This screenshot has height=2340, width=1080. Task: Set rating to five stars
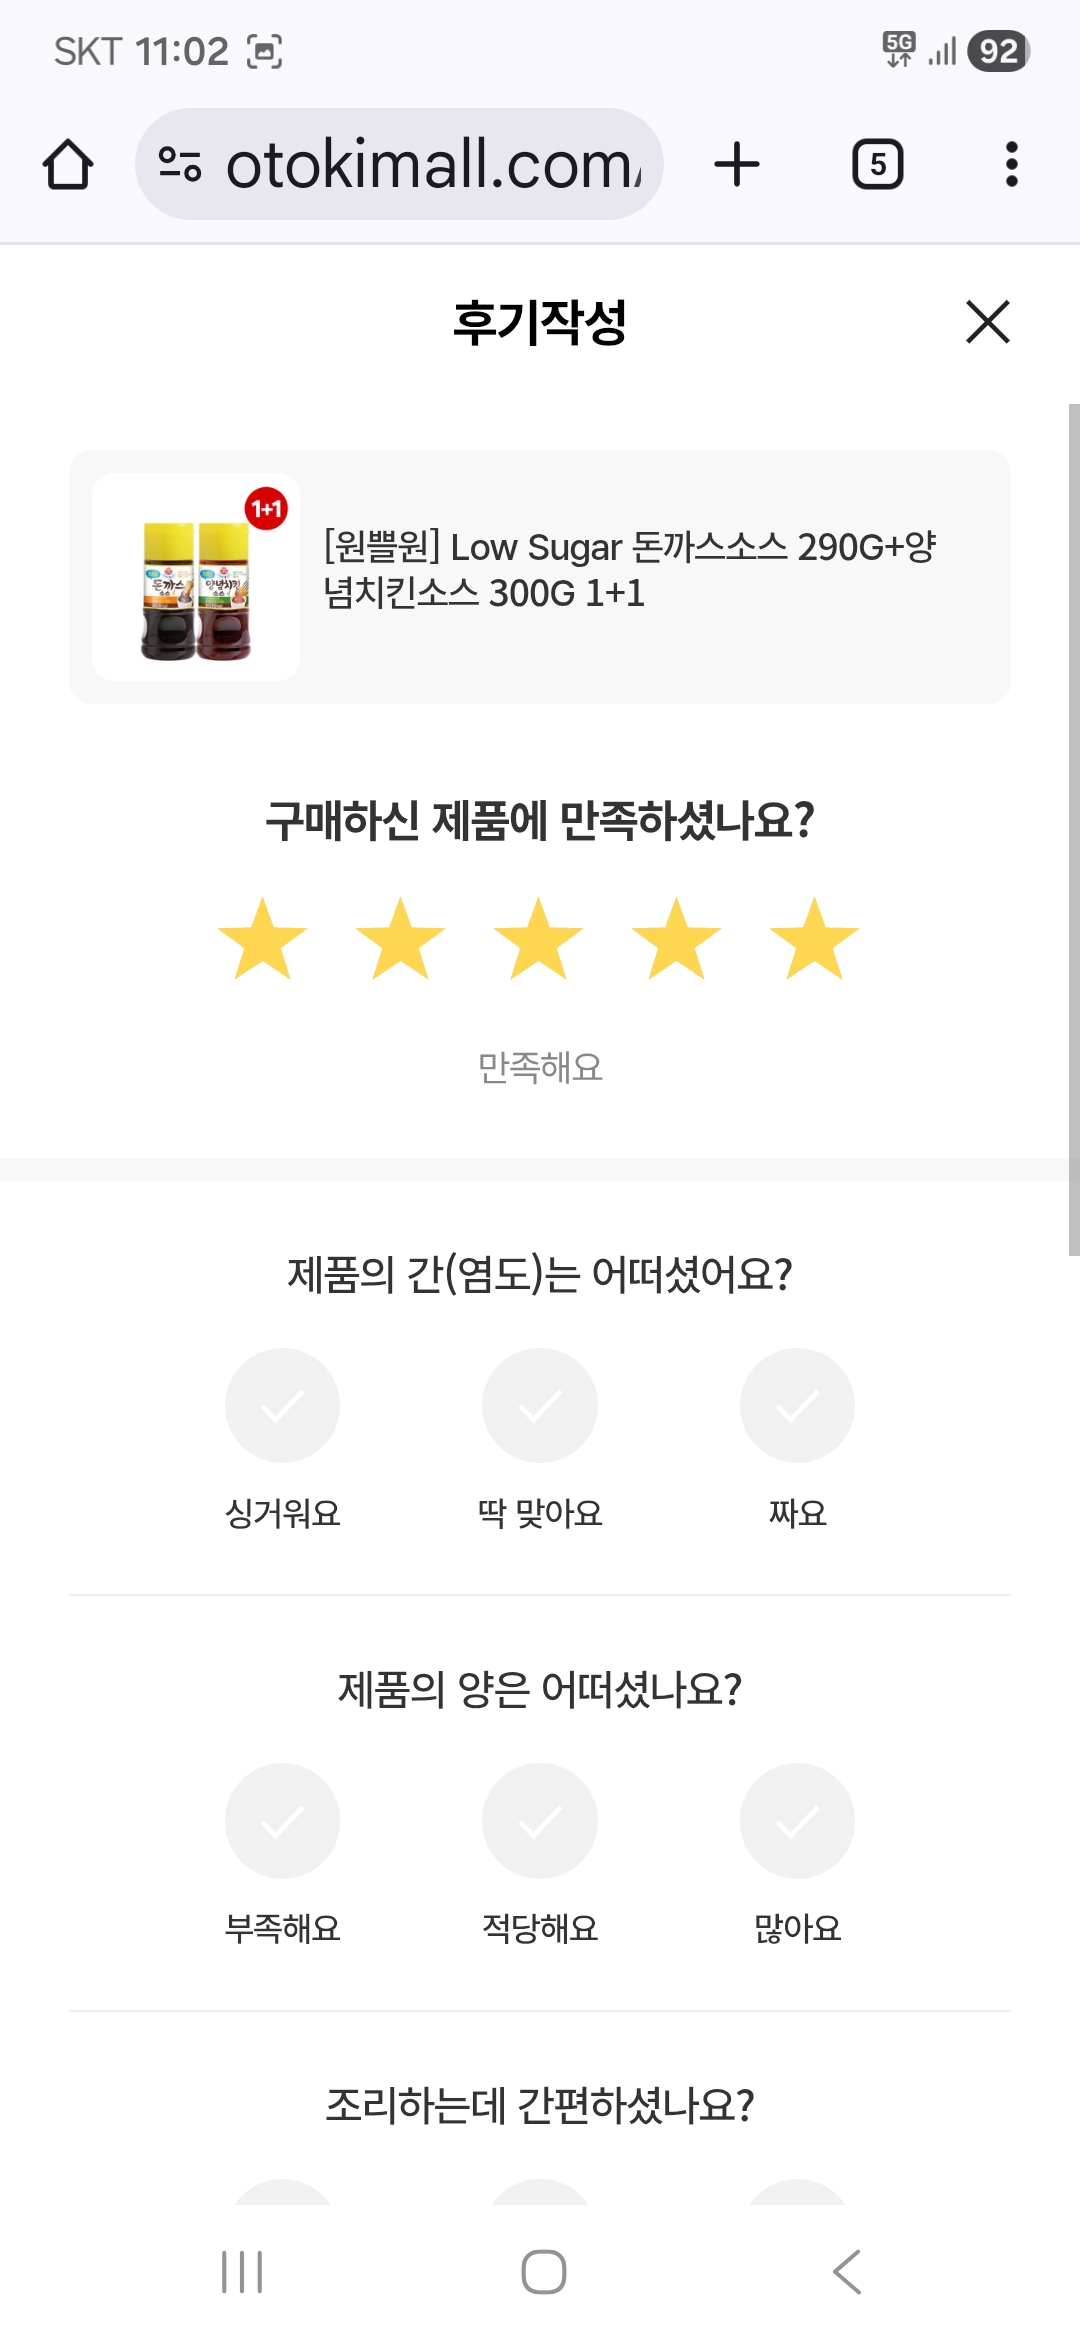tap(814, 939)
